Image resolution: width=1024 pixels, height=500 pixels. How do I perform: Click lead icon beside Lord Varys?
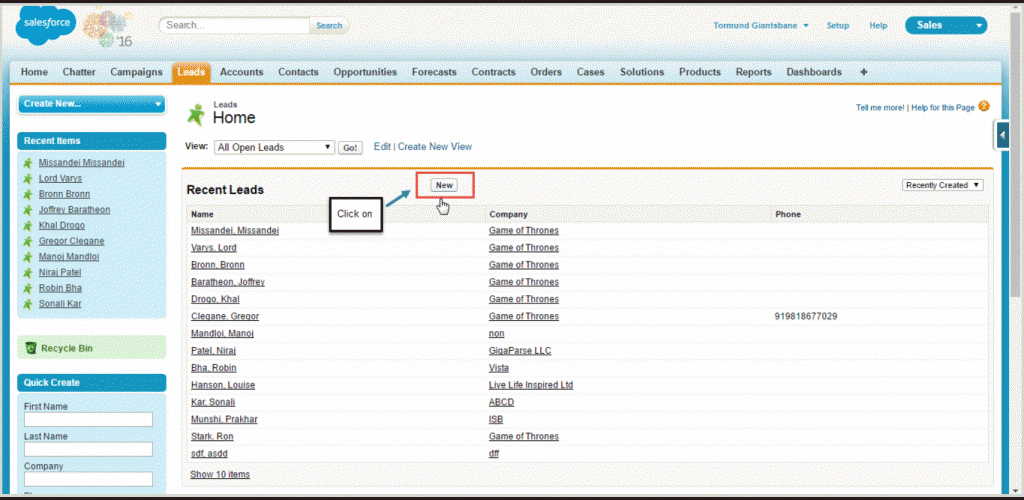click(27, 179)
